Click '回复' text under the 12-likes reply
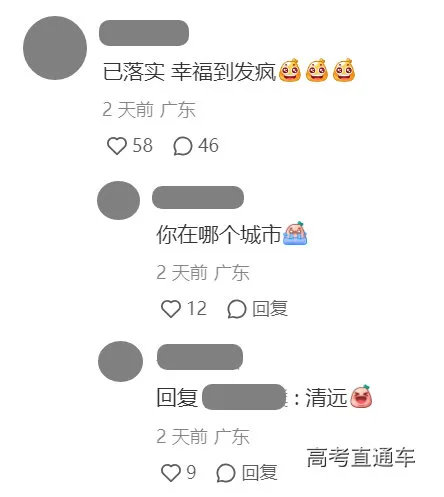Screen dimensions: 444x497 pyautogui.click(x=270, y=309)
